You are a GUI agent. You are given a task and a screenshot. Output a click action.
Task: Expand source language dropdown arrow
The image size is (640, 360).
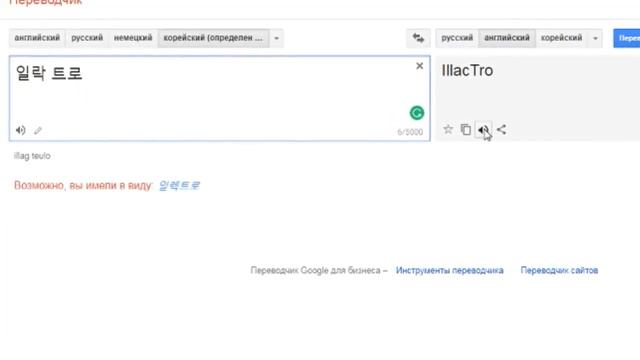pos(276,38)
